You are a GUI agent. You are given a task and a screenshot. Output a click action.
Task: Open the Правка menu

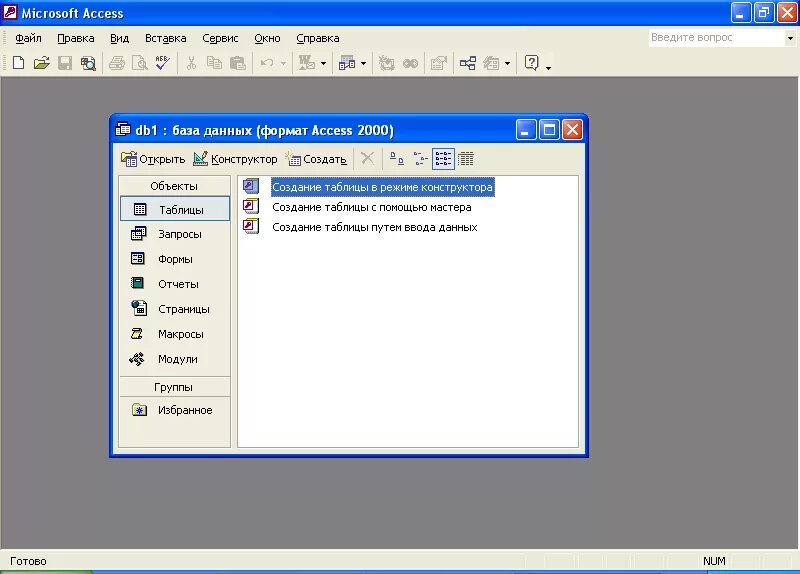pos(76,38)
